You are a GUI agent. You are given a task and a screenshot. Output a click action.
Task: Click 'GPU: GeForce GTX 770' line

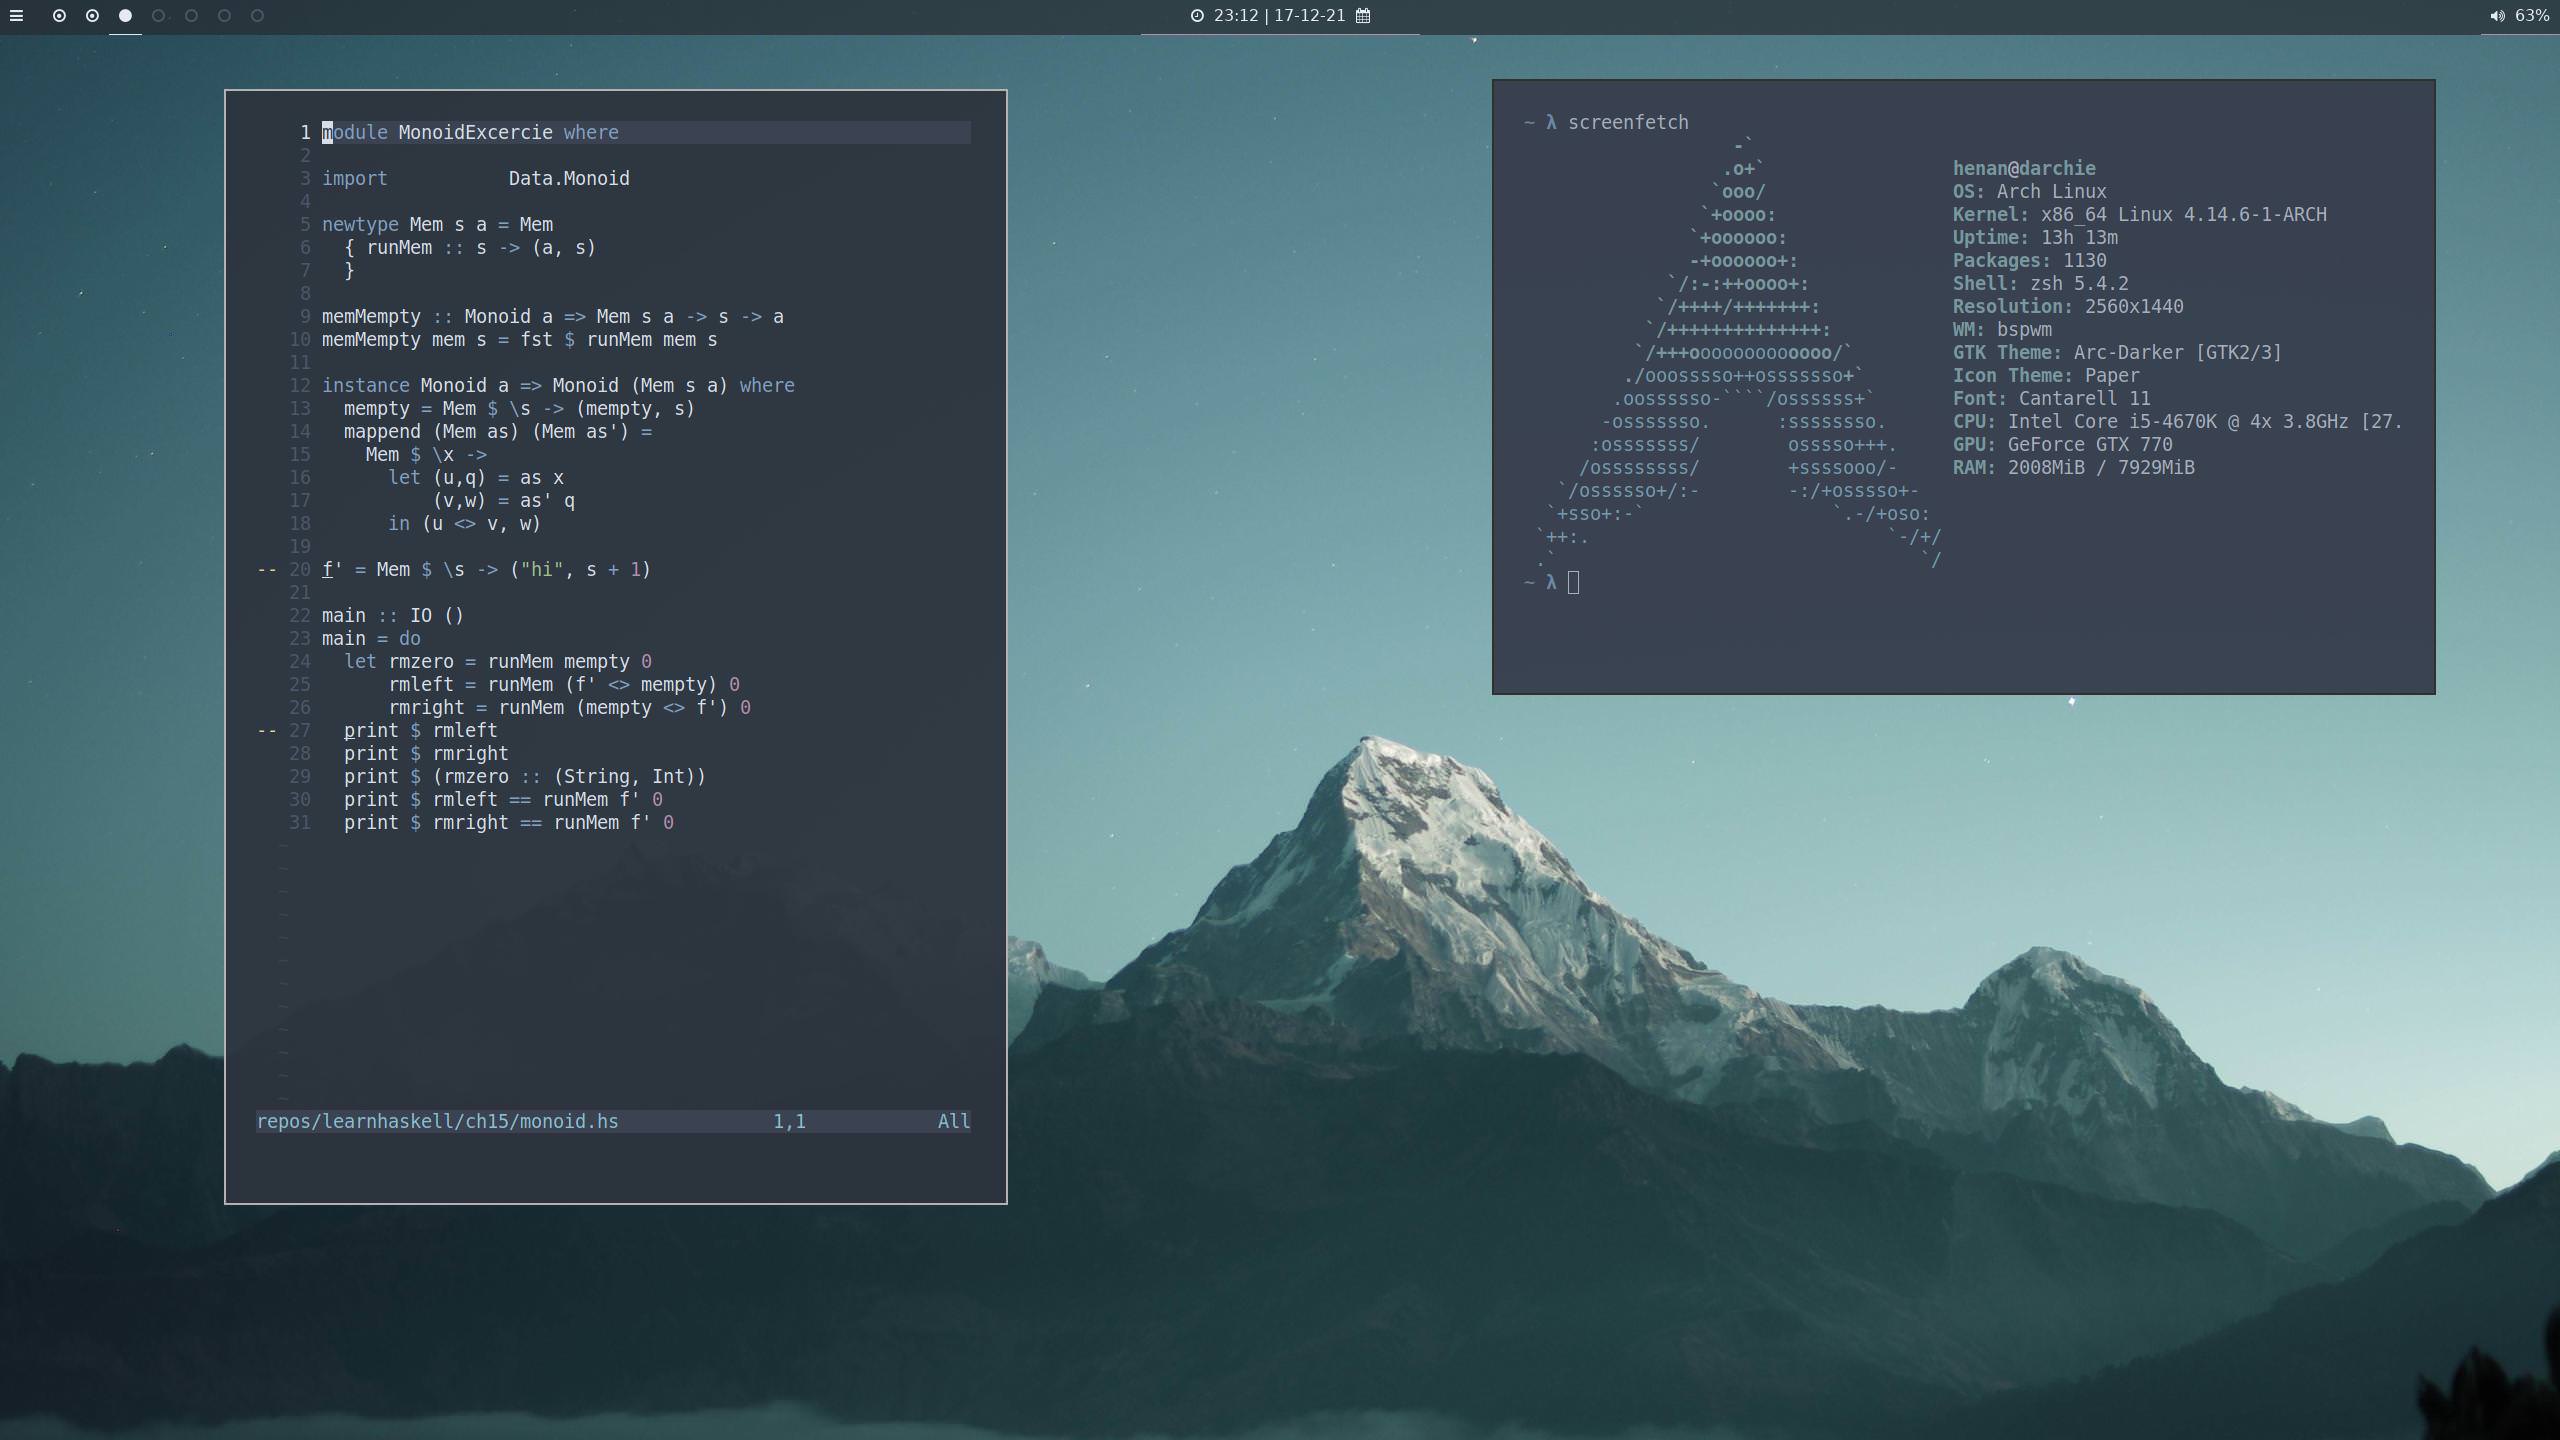click(2063, 444)
